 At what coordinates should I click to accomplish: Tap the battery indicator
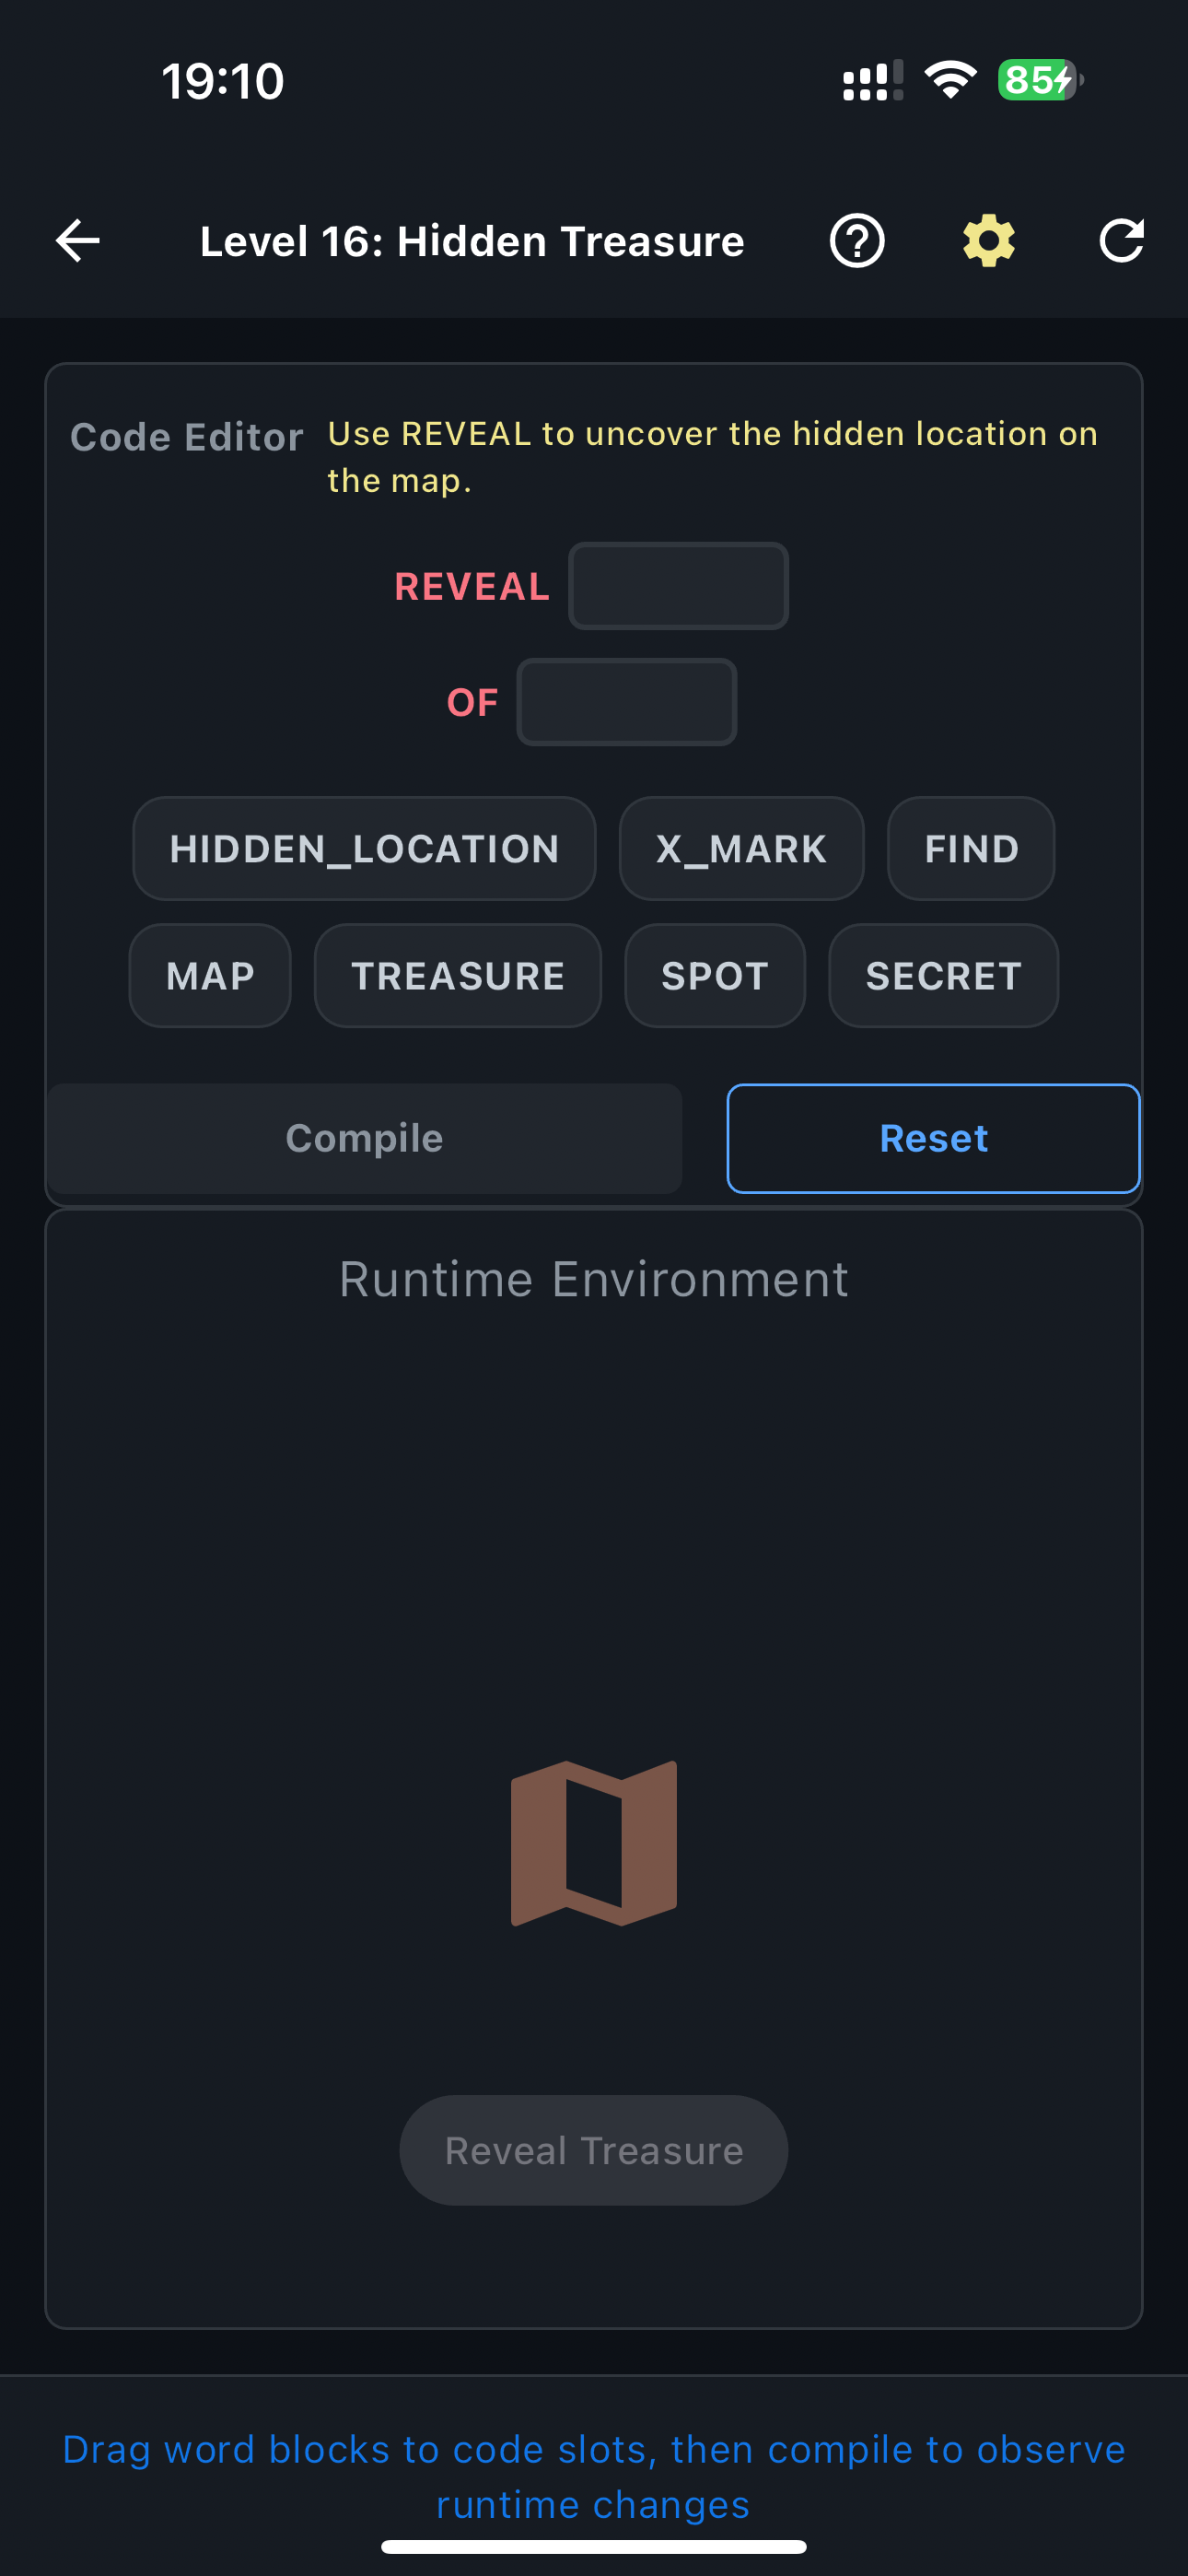pyautogui.click(x=1040, y=80)
